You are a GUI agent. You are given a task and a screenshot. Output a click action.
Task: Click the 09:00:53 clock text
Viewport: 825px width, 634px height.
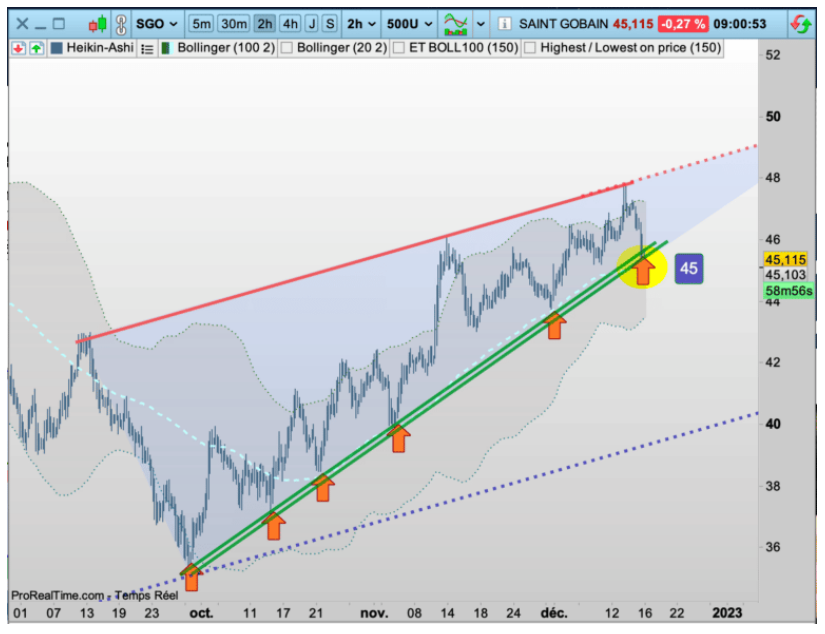coord(740,24)
